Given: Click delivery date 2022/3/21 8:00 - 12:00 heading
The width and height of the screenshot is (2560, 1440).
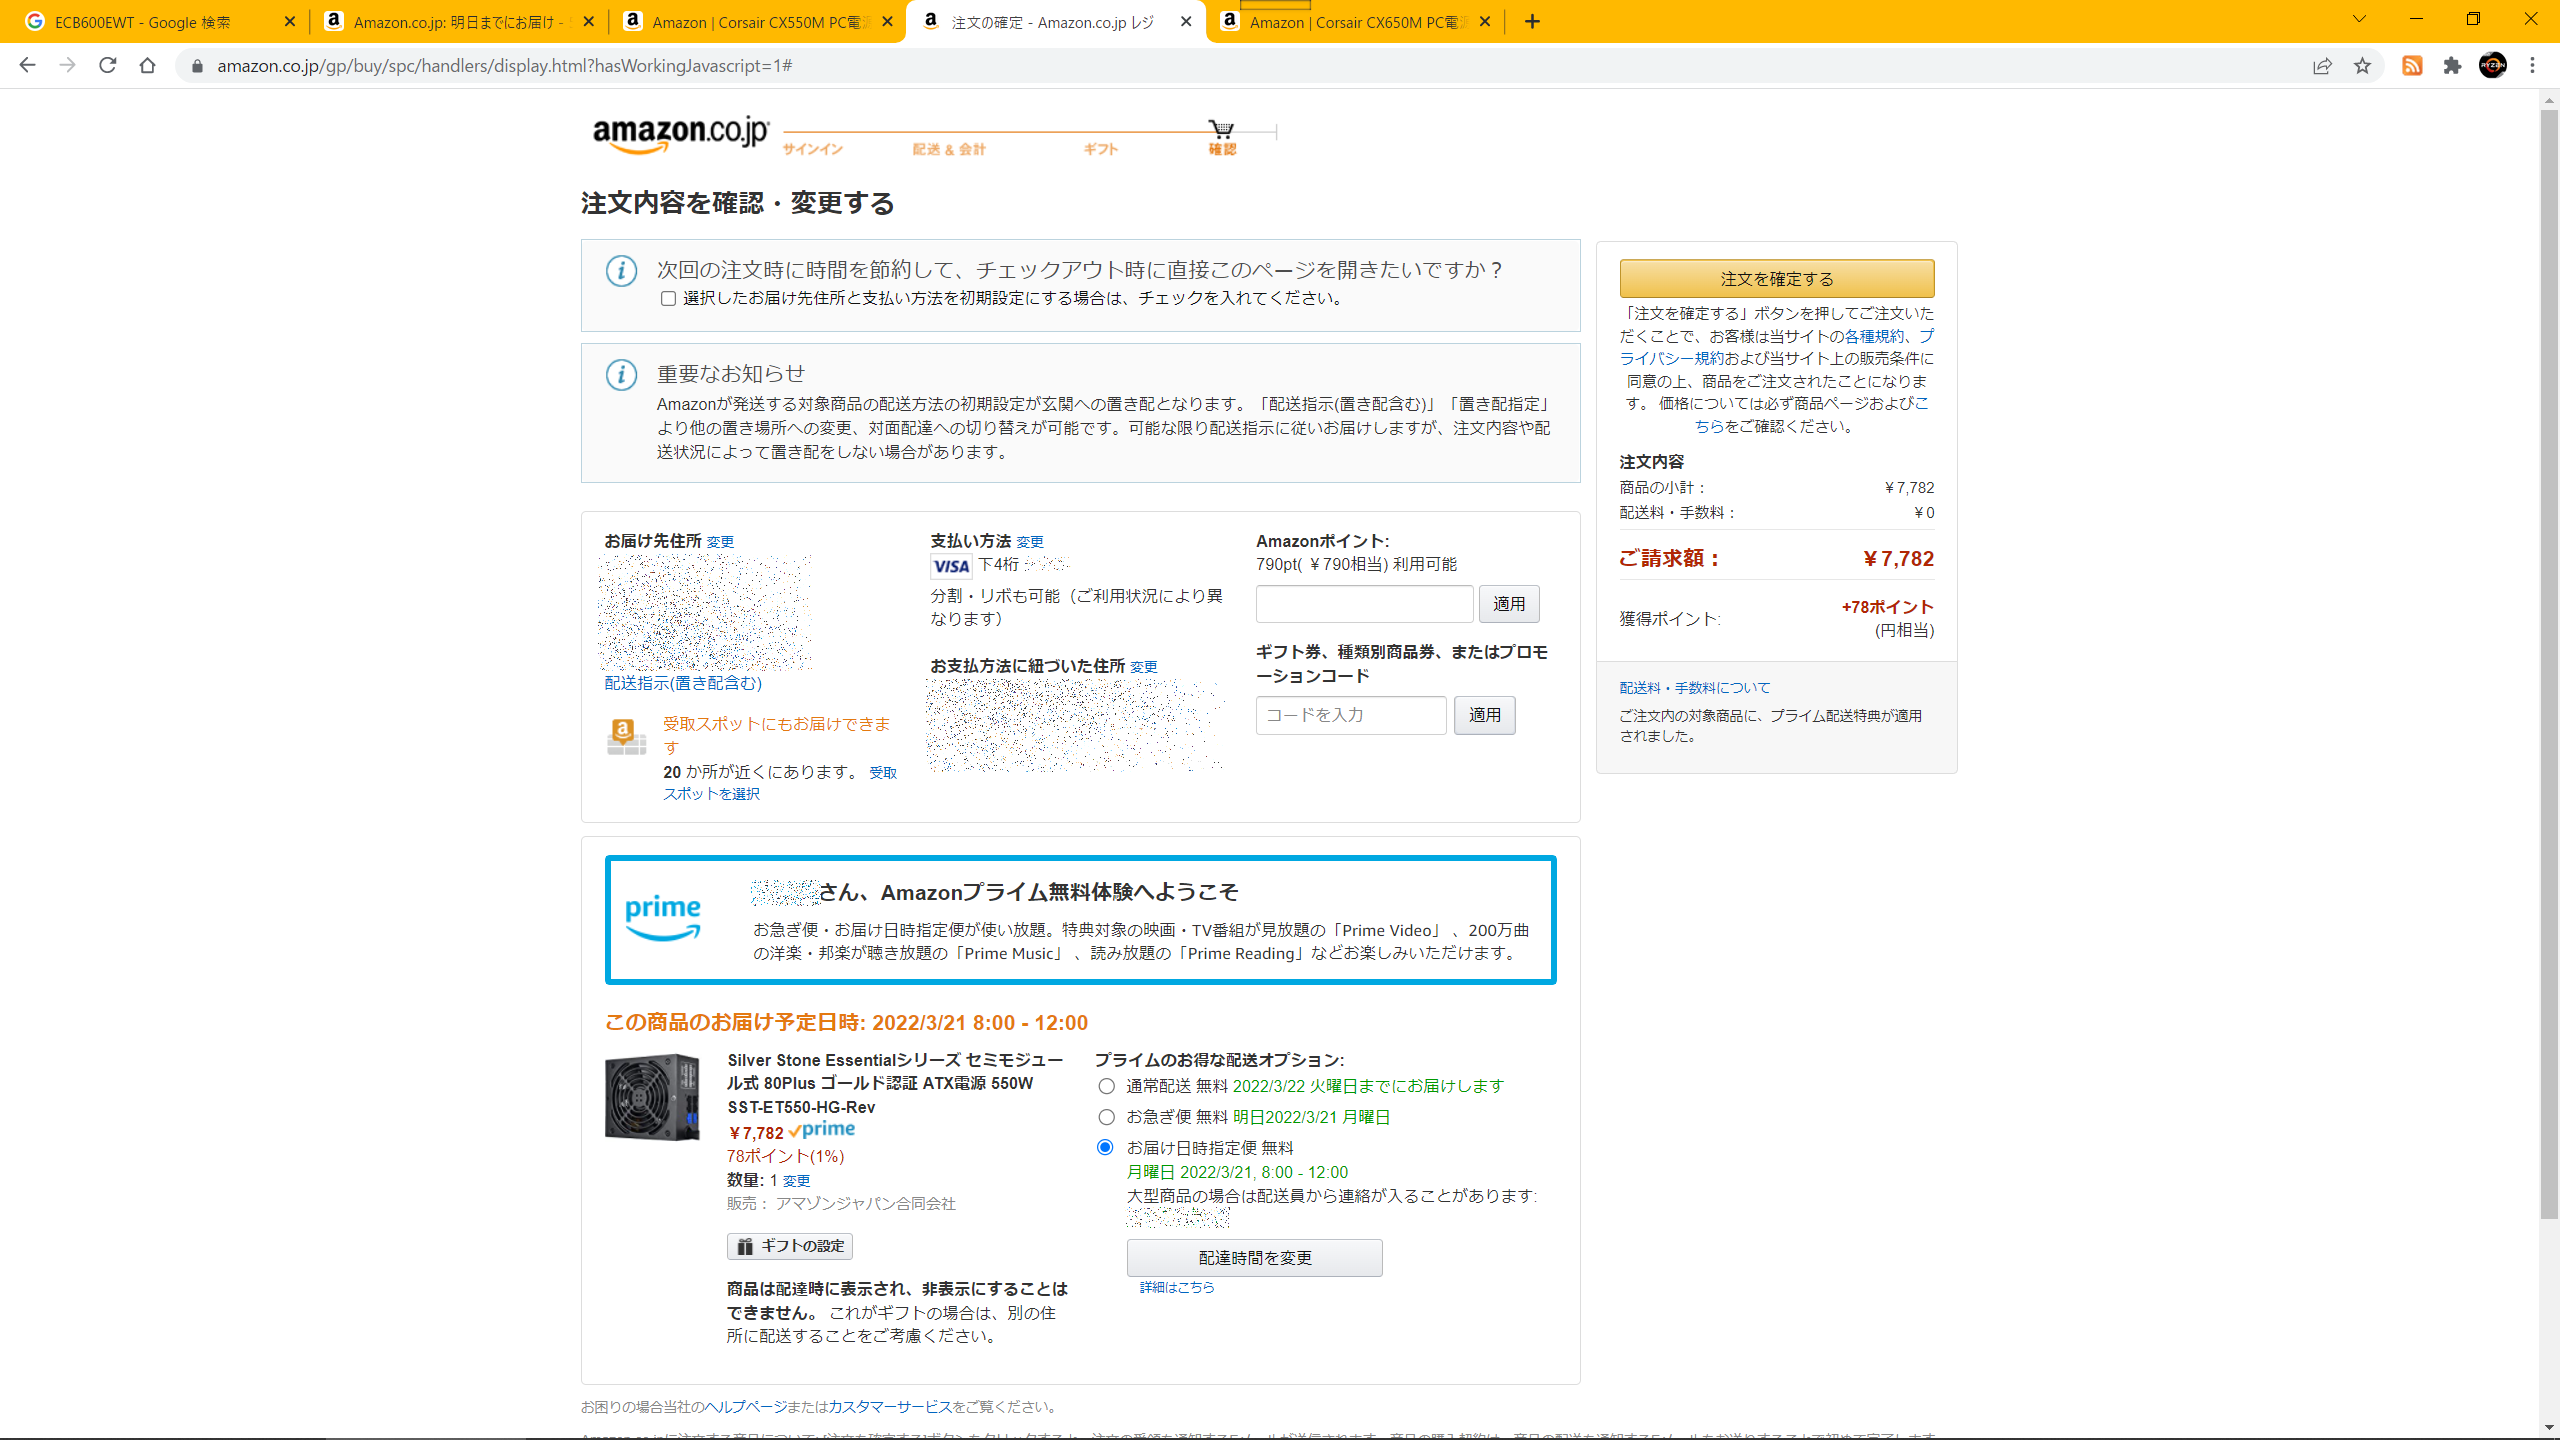Looking at the screenshot, I should tap(846, 1023).
